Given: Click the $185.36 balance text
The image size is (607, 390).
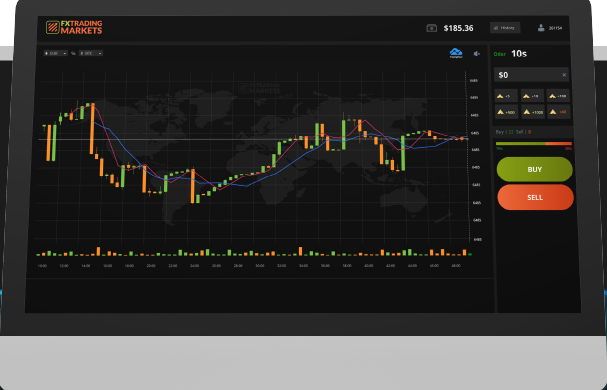Looking at the screenshot, I should [x=458, y=28].
